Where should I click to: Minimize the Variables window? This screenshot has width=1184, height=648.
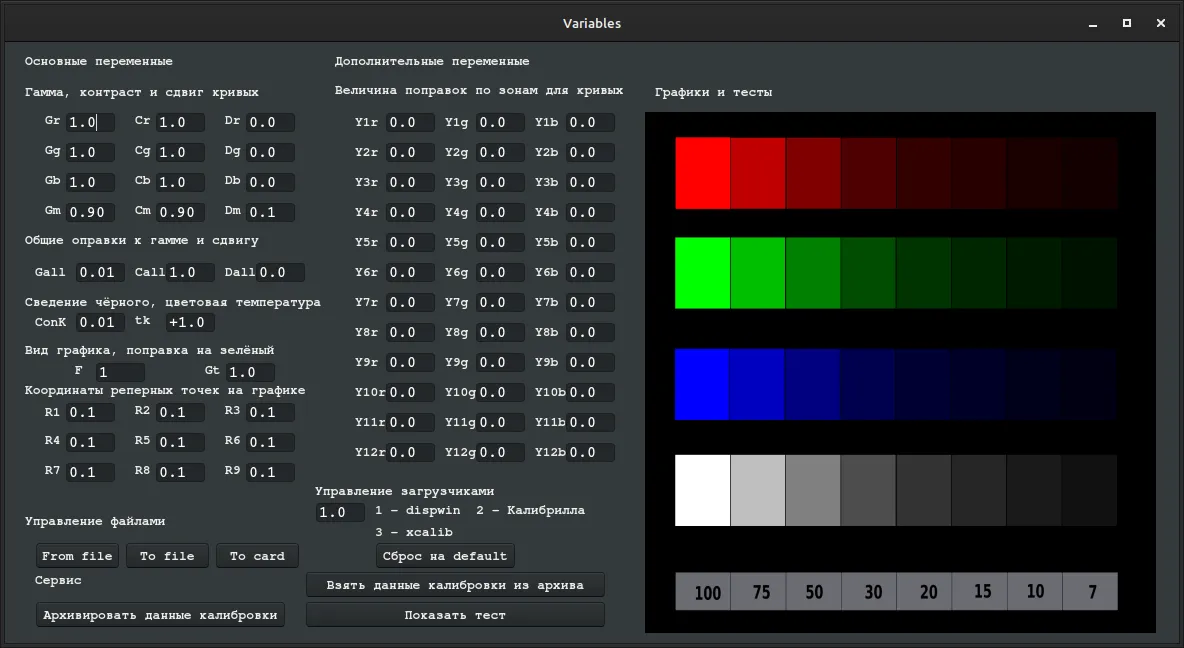pos(1093,23)
